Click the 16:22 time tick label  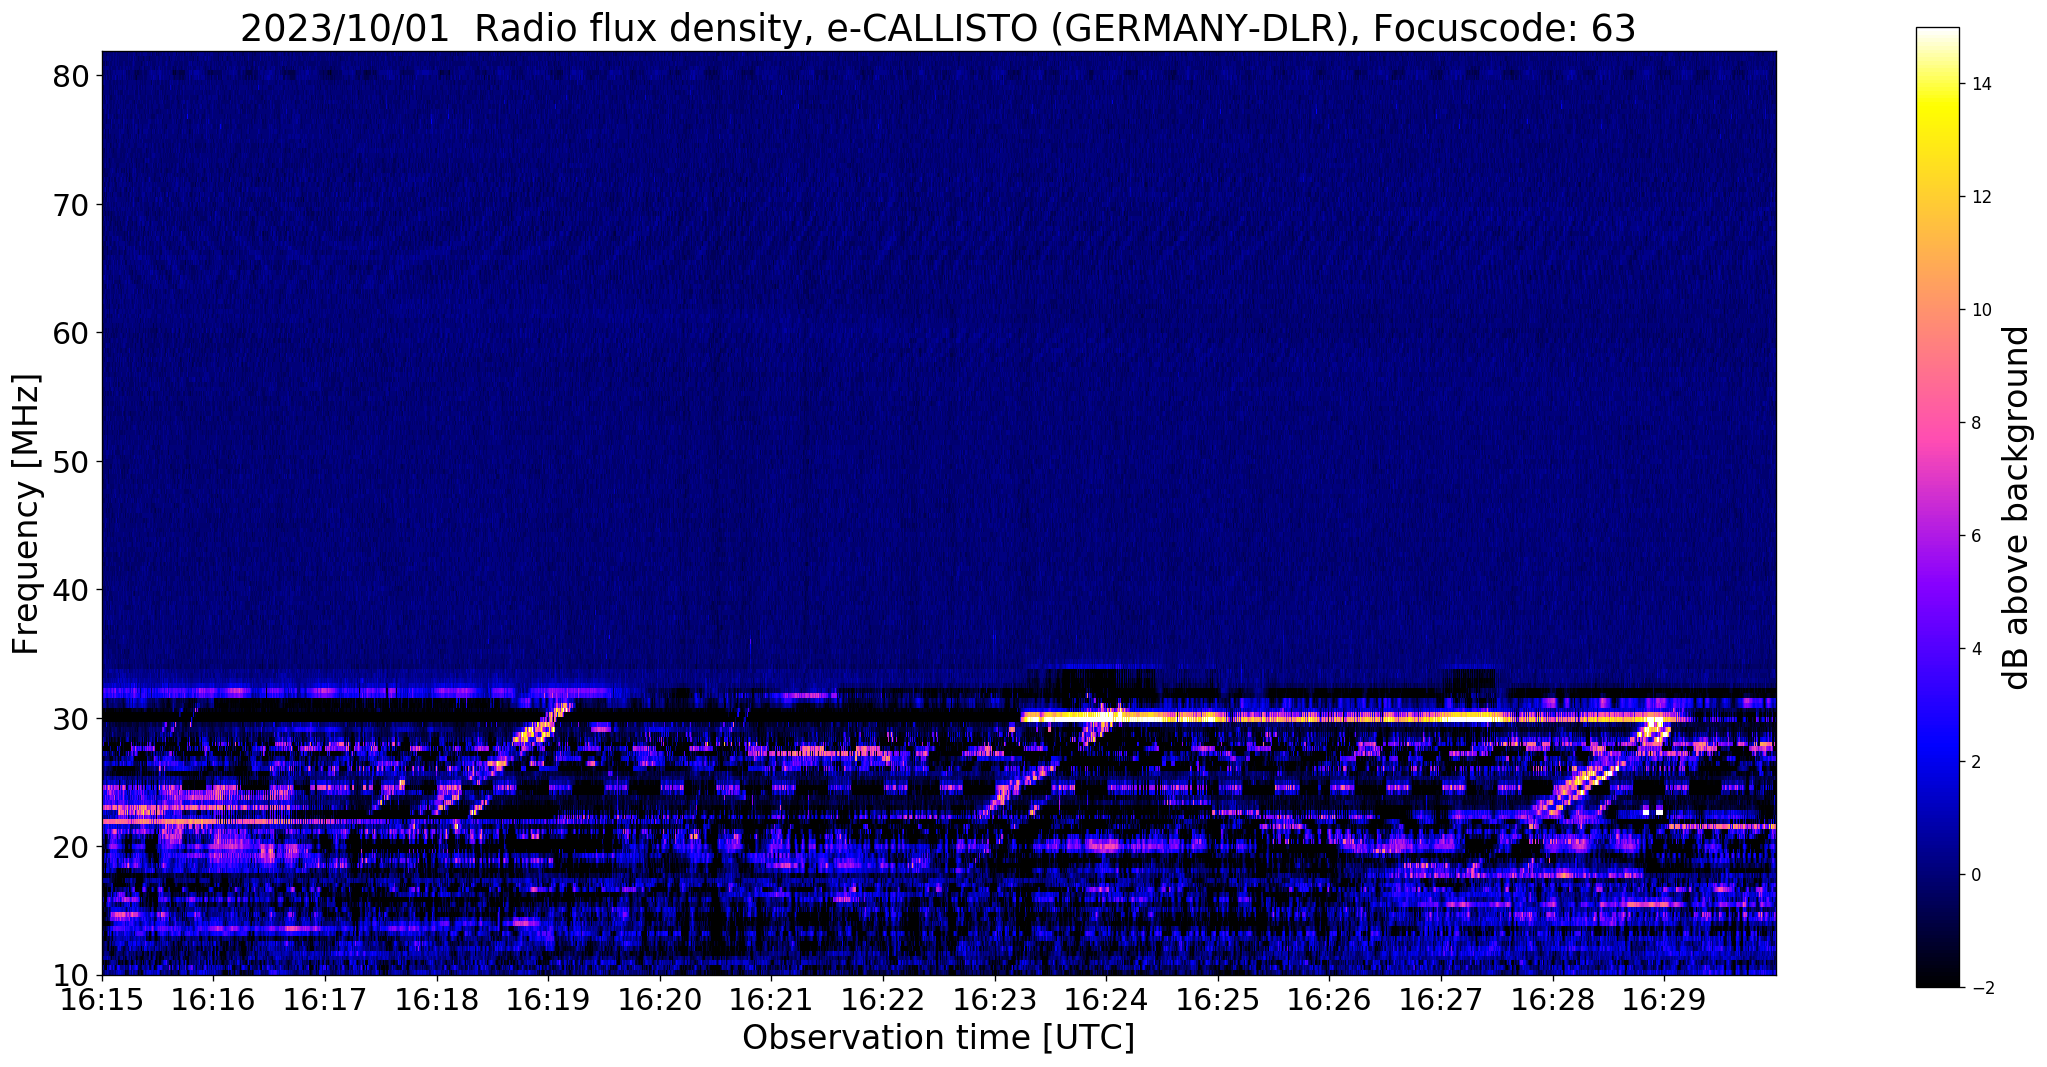click(883, 1000)
